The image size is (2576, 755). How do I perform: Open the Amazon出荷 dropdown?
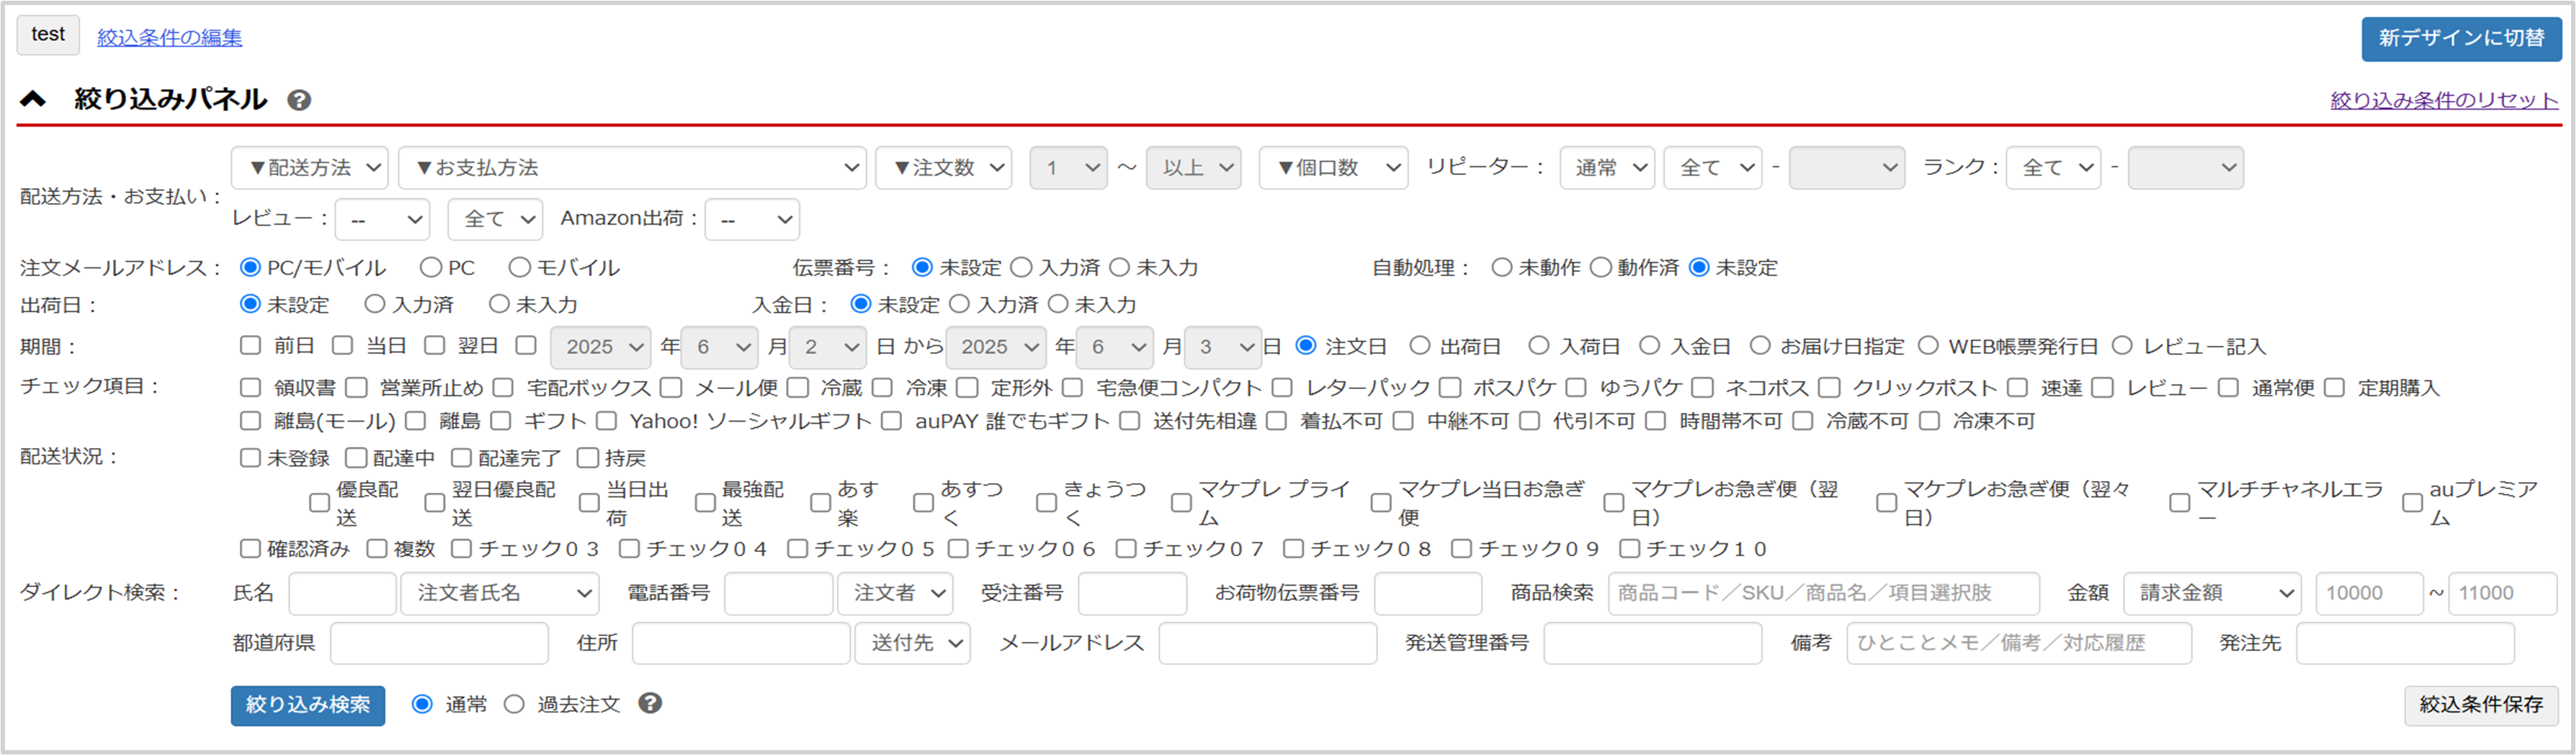(x=752, y=220)
